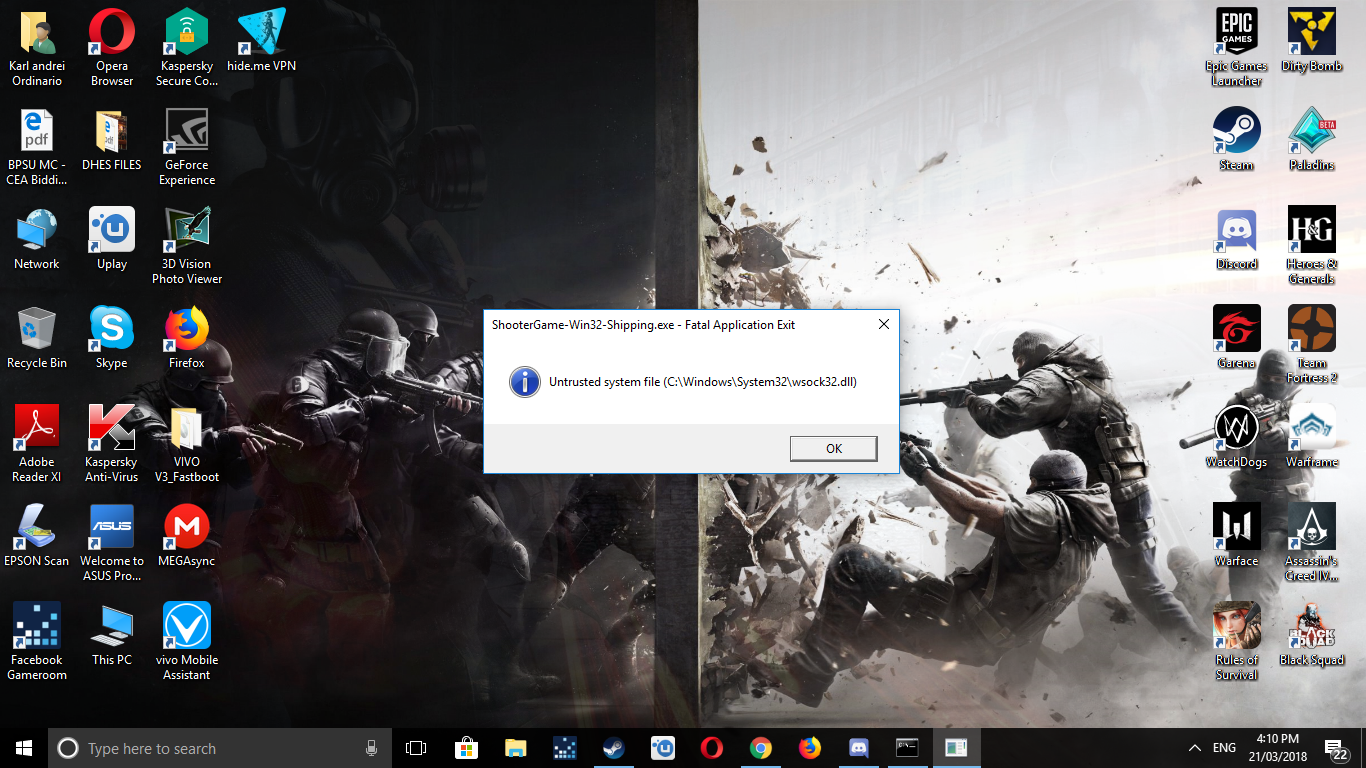The width and height of the screenshot is (1366, 768).
Task: Select the 3D Vision Photo Viewer shortcut
Action: 187,246
